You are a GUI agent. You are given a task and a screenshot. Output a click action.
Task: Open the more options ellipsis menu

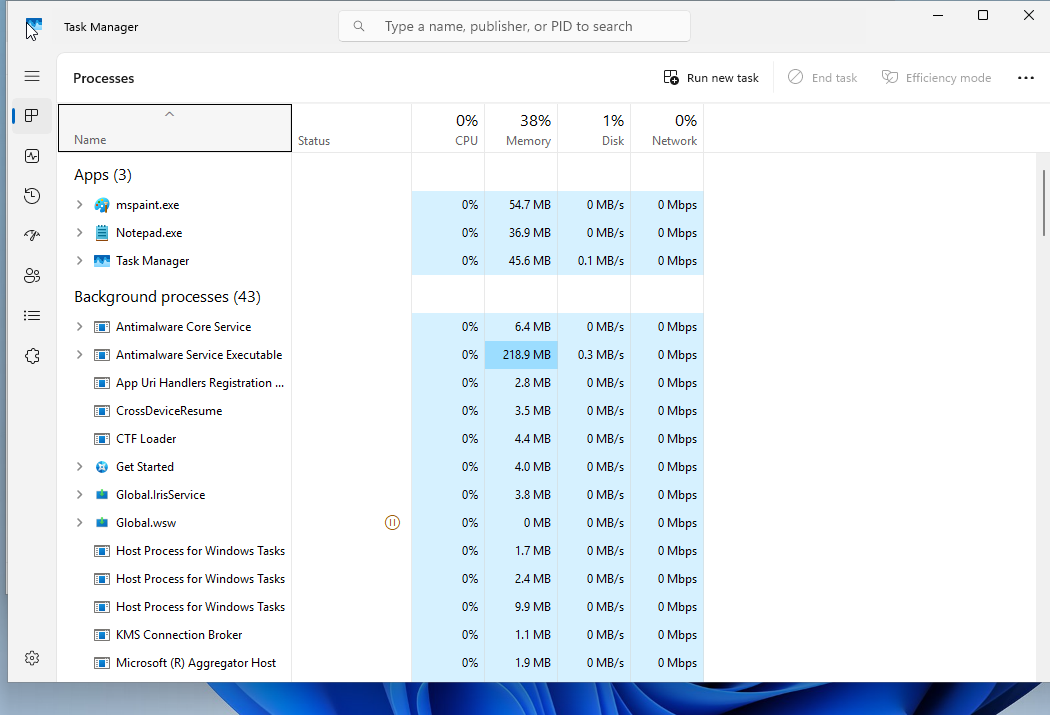(1025, 78)
